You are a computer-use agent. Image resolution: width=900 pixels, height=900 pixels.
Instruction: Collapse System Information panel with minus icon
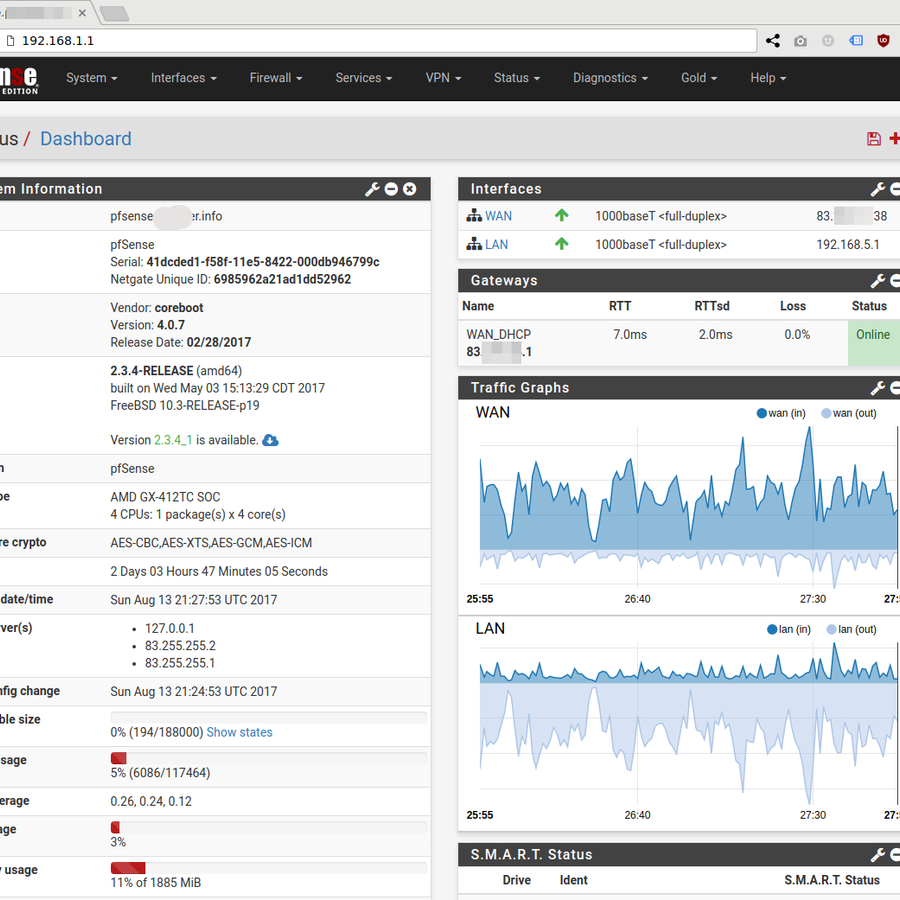[x=391, y=189]
